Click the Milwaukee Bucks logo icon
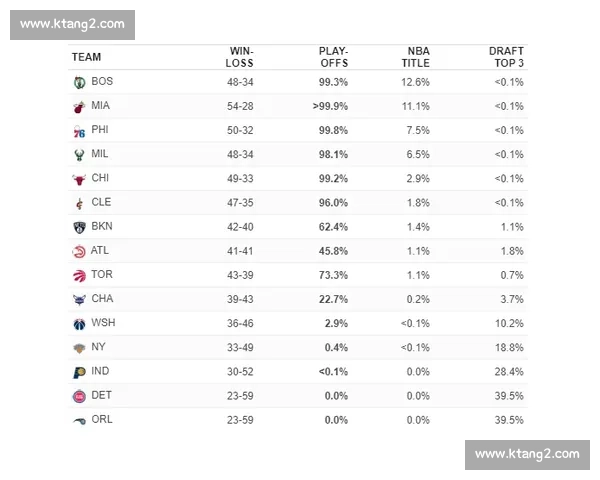This screenshot has height=480, width=600. pyautogui.click(x=79, y=155)
